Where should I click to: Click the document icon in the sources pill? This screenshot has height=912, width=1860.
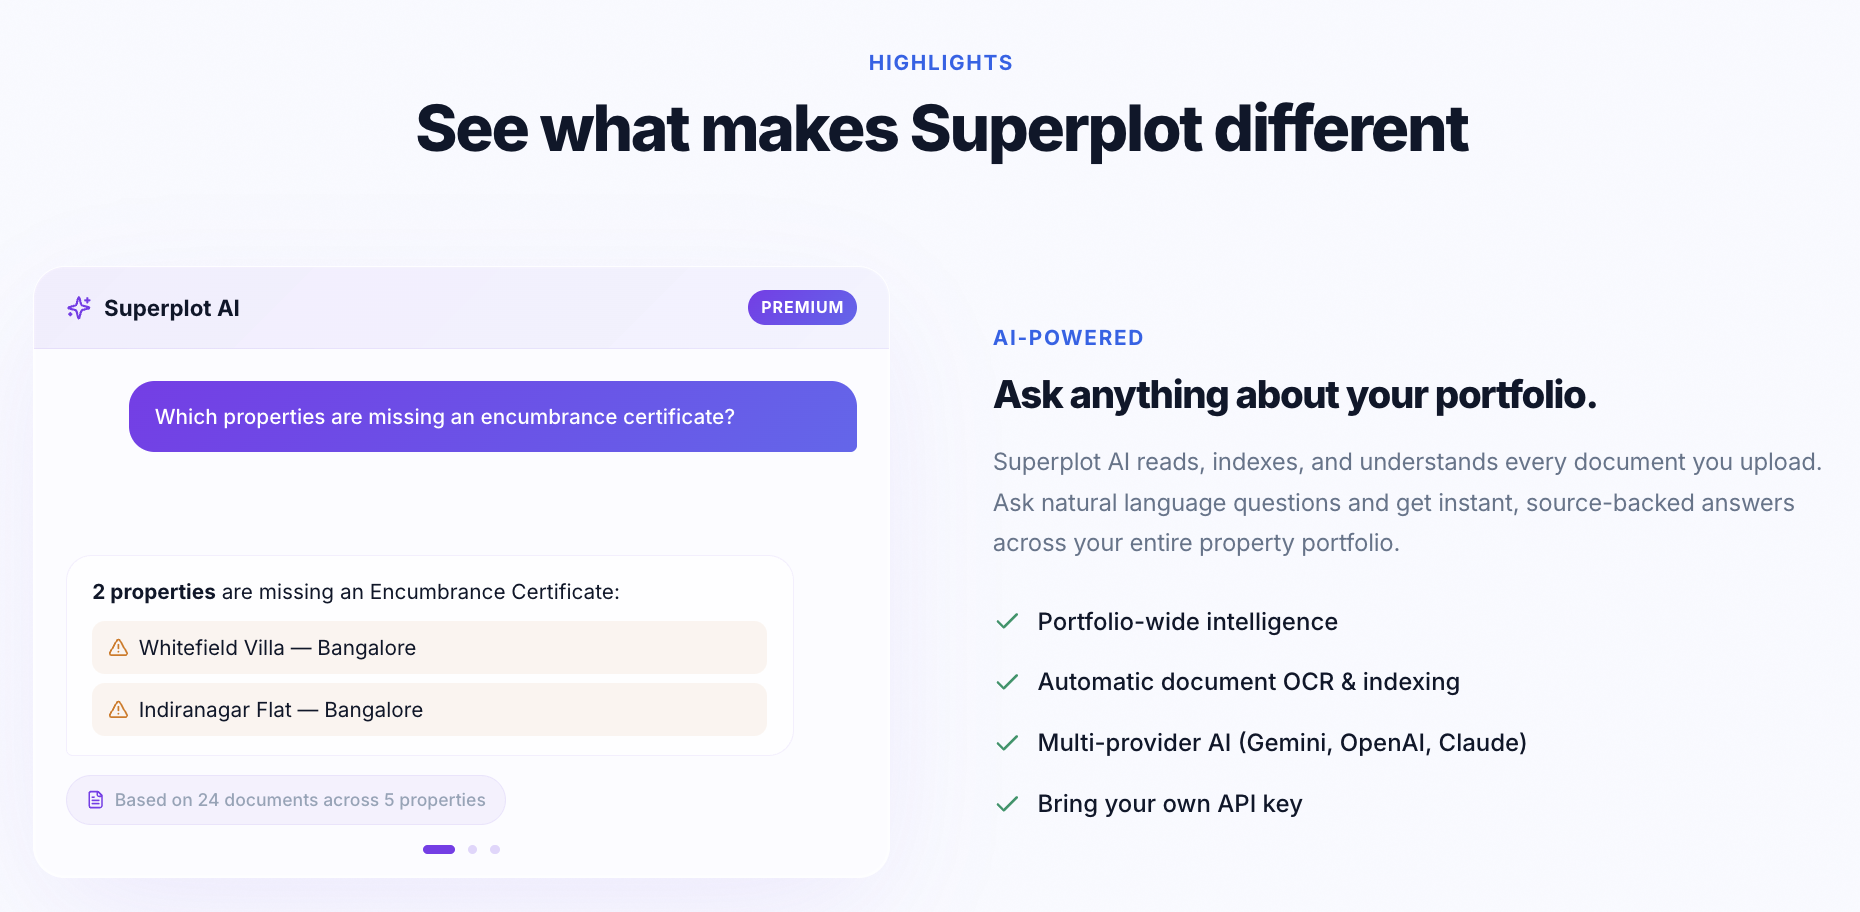click(x=95, y=799)
